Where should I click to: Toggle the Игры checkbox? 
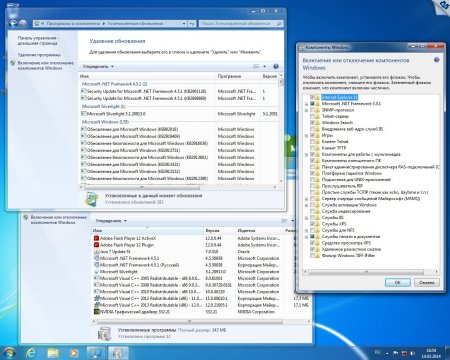tap(313, 135)
